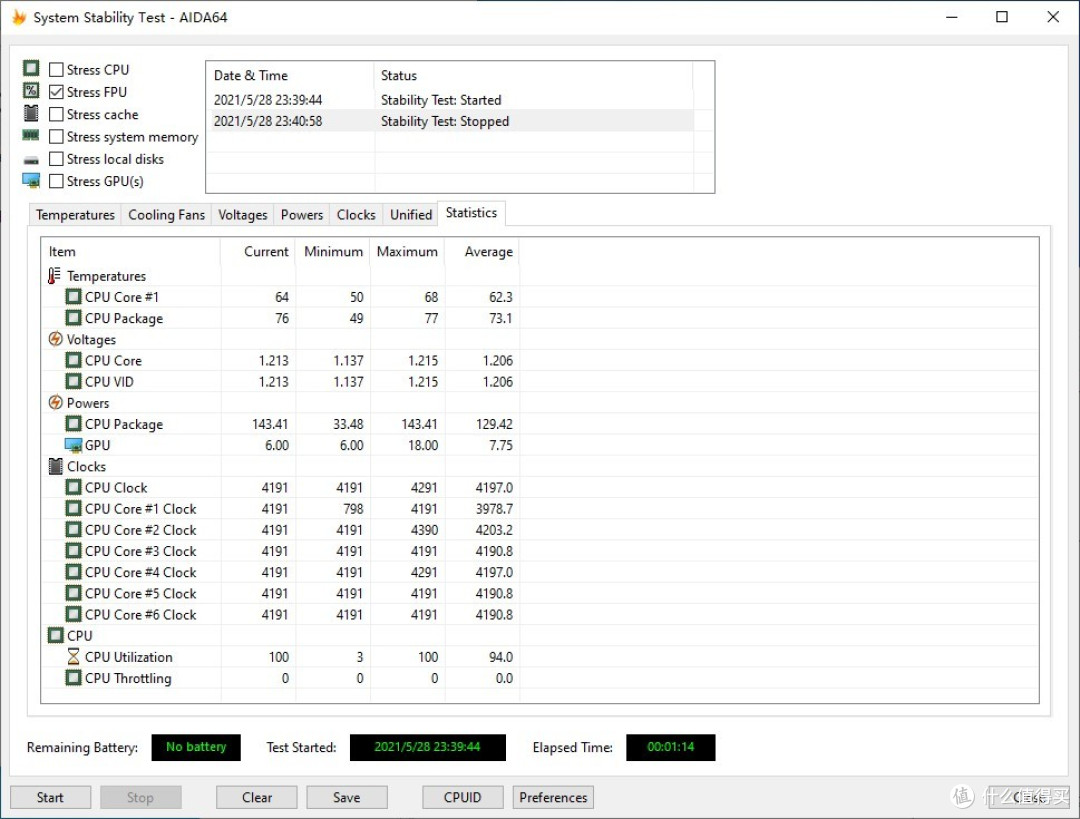Select the Statistics tab
The width and height of the screenshot is (1080, 819).
click(x=472, y=213)
